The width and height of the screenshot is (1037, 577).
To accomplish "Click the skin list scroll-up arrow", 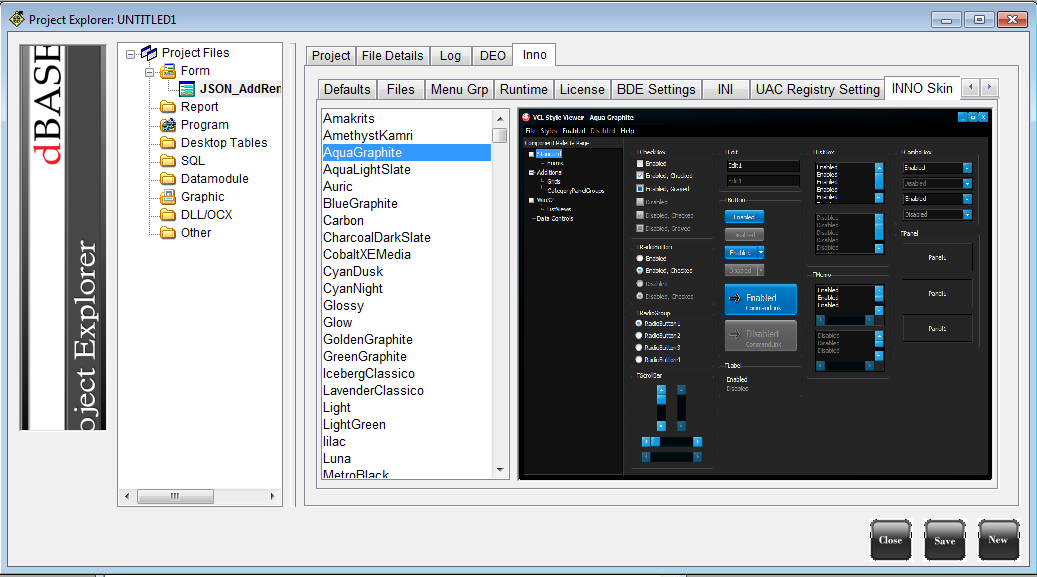I will click(x=500, y=119).
